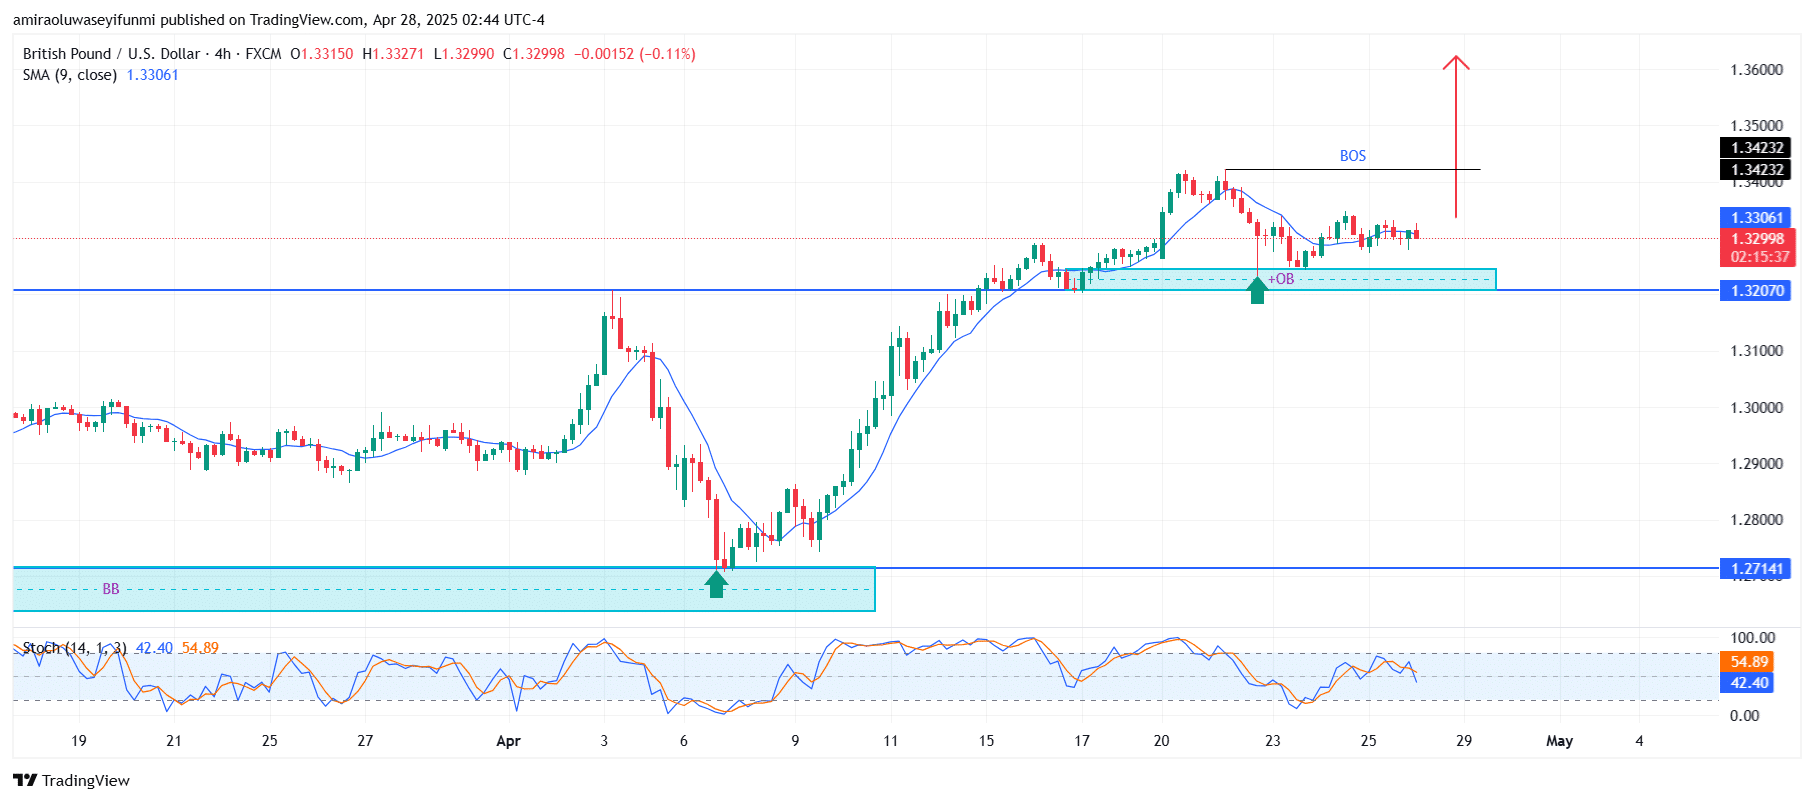Click the Stoch (14, 1, 3) indicator label

pyautogui.click(x=74, y=648)
